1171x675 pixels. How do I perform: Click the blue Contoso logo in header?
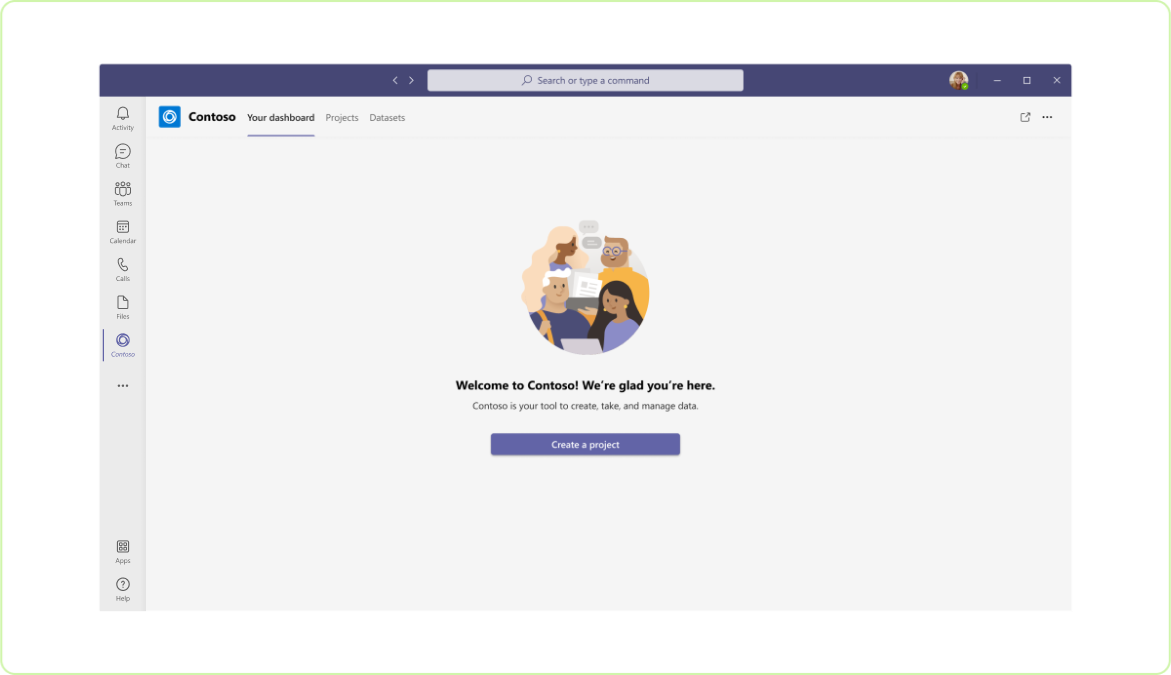pos(170,117)
